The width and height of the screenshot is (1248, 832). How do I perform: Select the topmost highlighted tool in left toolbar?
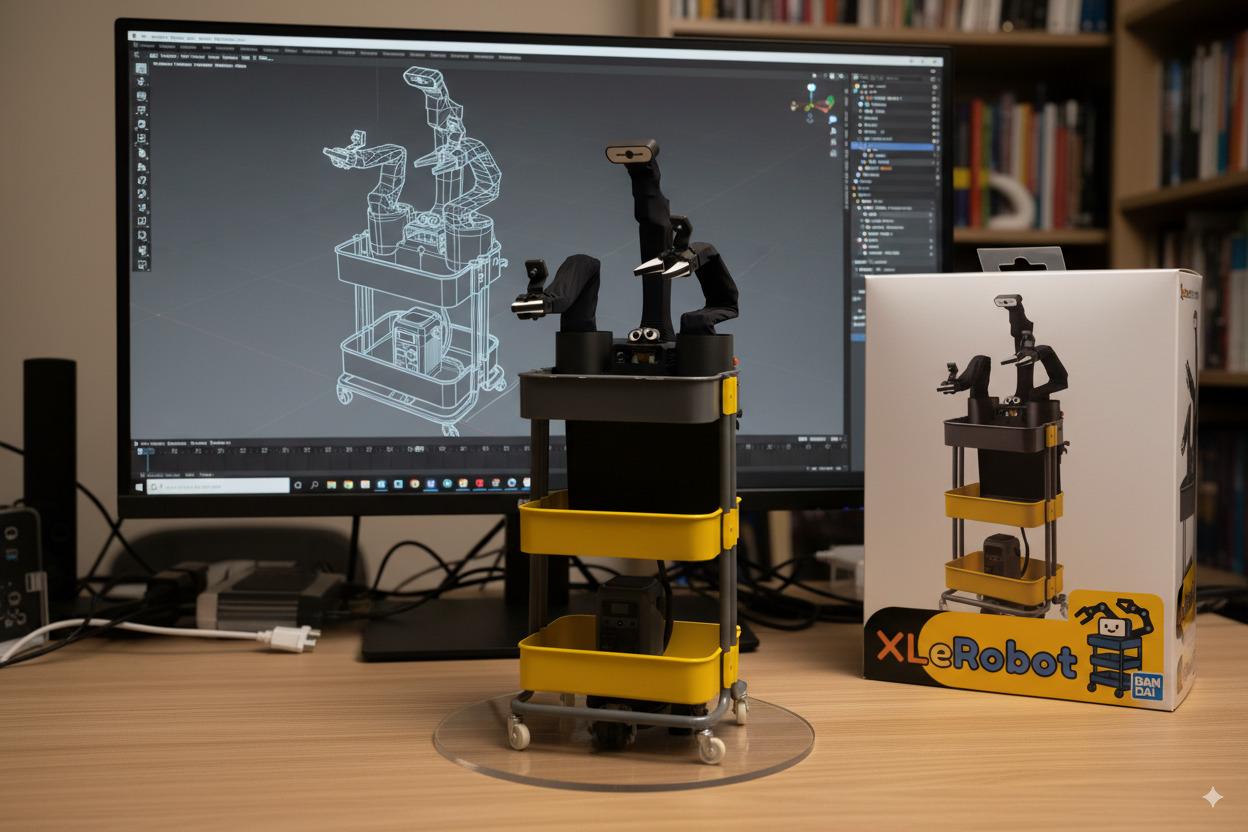[141, 69]
